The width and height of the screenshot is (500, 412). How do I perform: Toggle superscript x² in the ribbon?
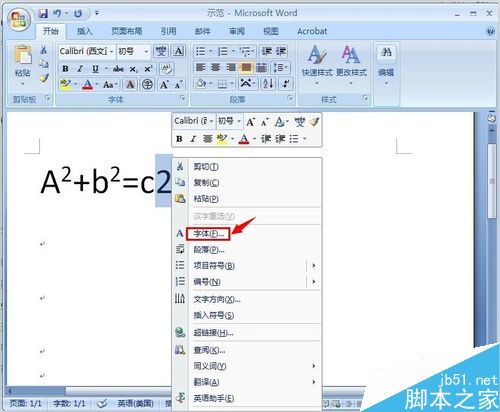(148, 69)
